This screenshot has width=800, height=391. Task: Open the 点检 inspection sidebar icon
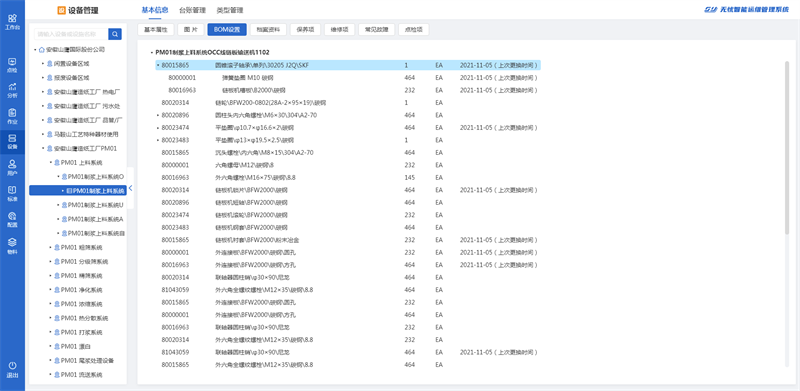12,65
